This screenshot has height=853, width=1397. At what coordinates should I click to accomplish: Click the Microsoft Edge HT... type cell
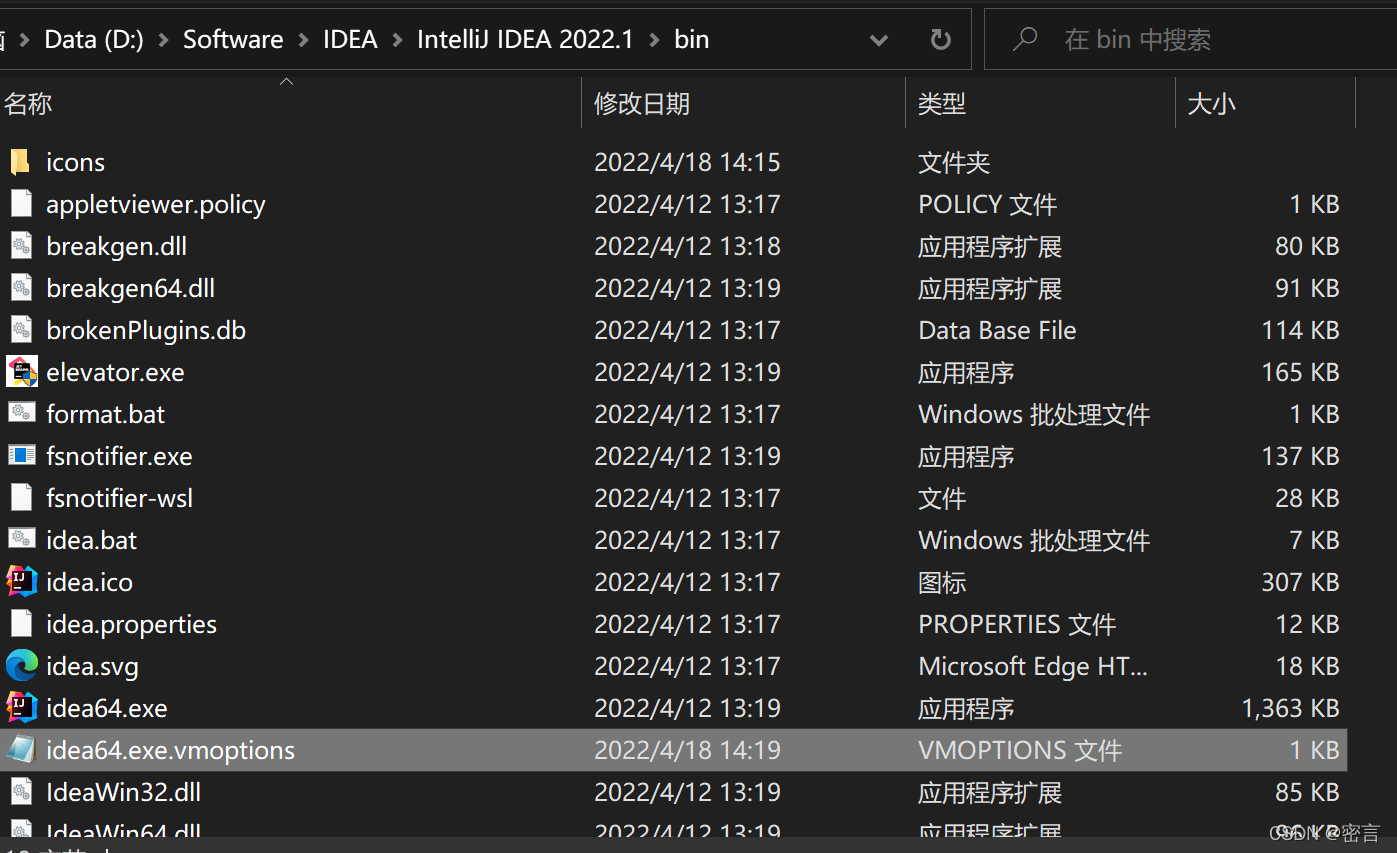point(1033,666)
